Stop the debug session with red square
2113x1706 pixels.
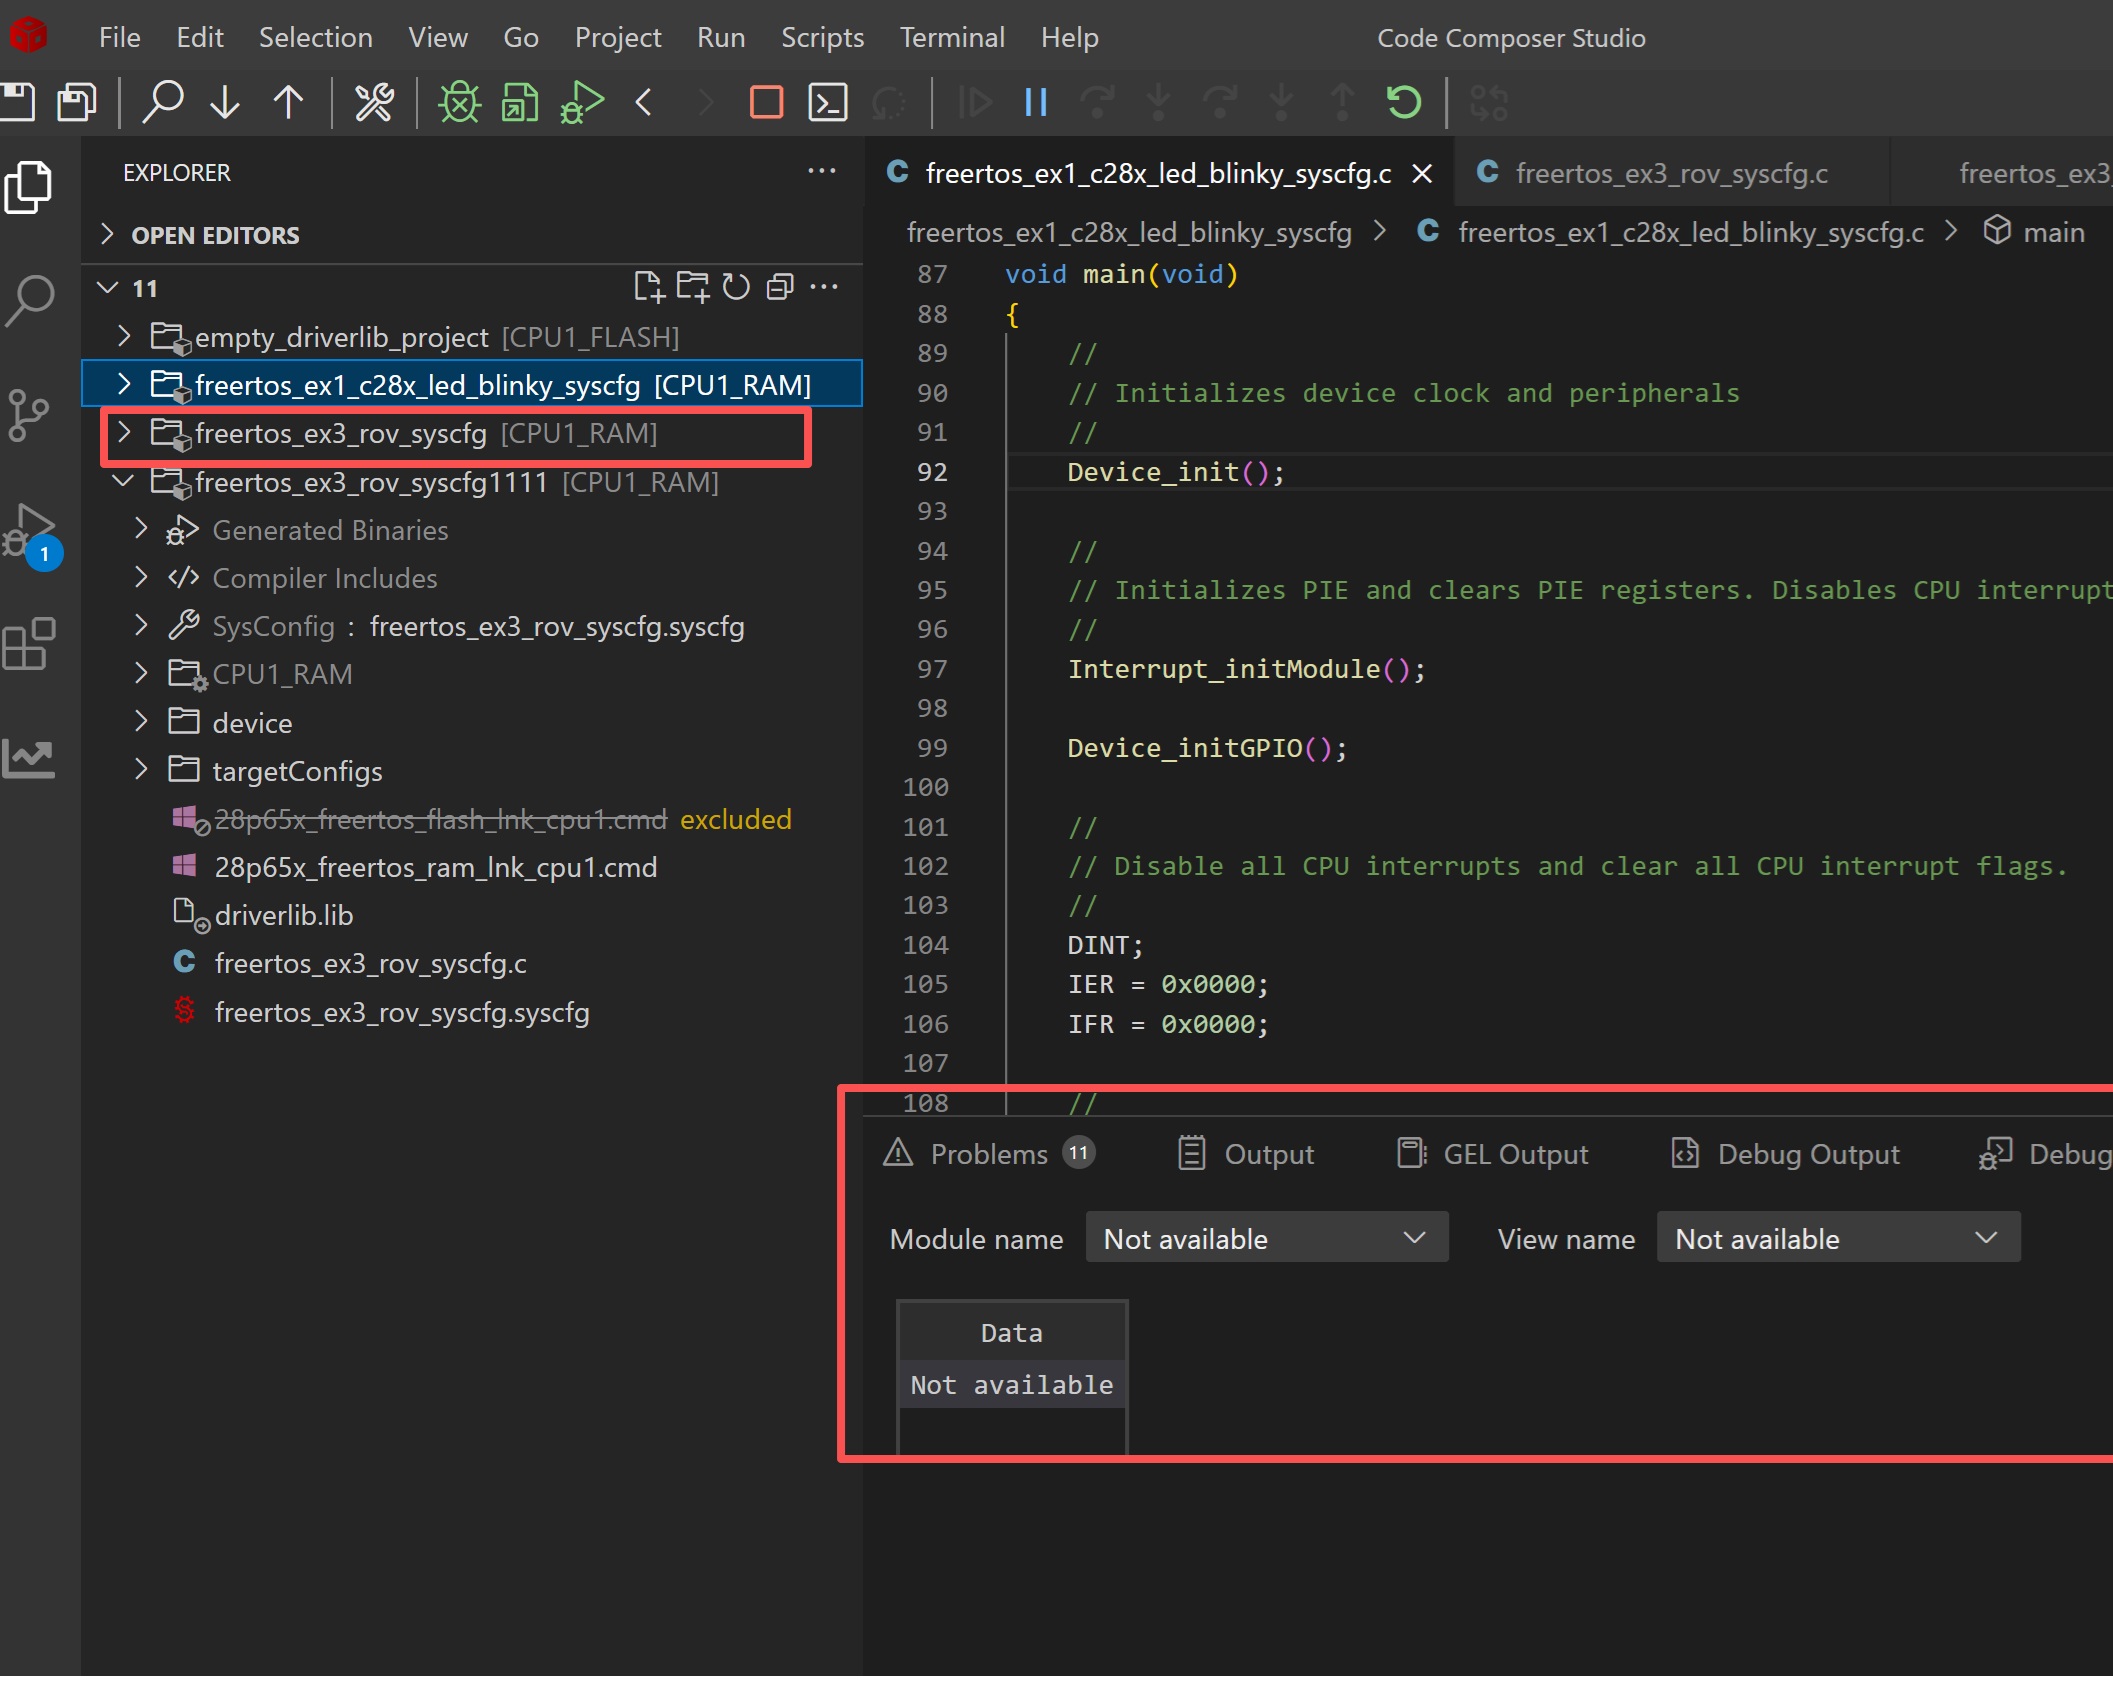(767, 102)
